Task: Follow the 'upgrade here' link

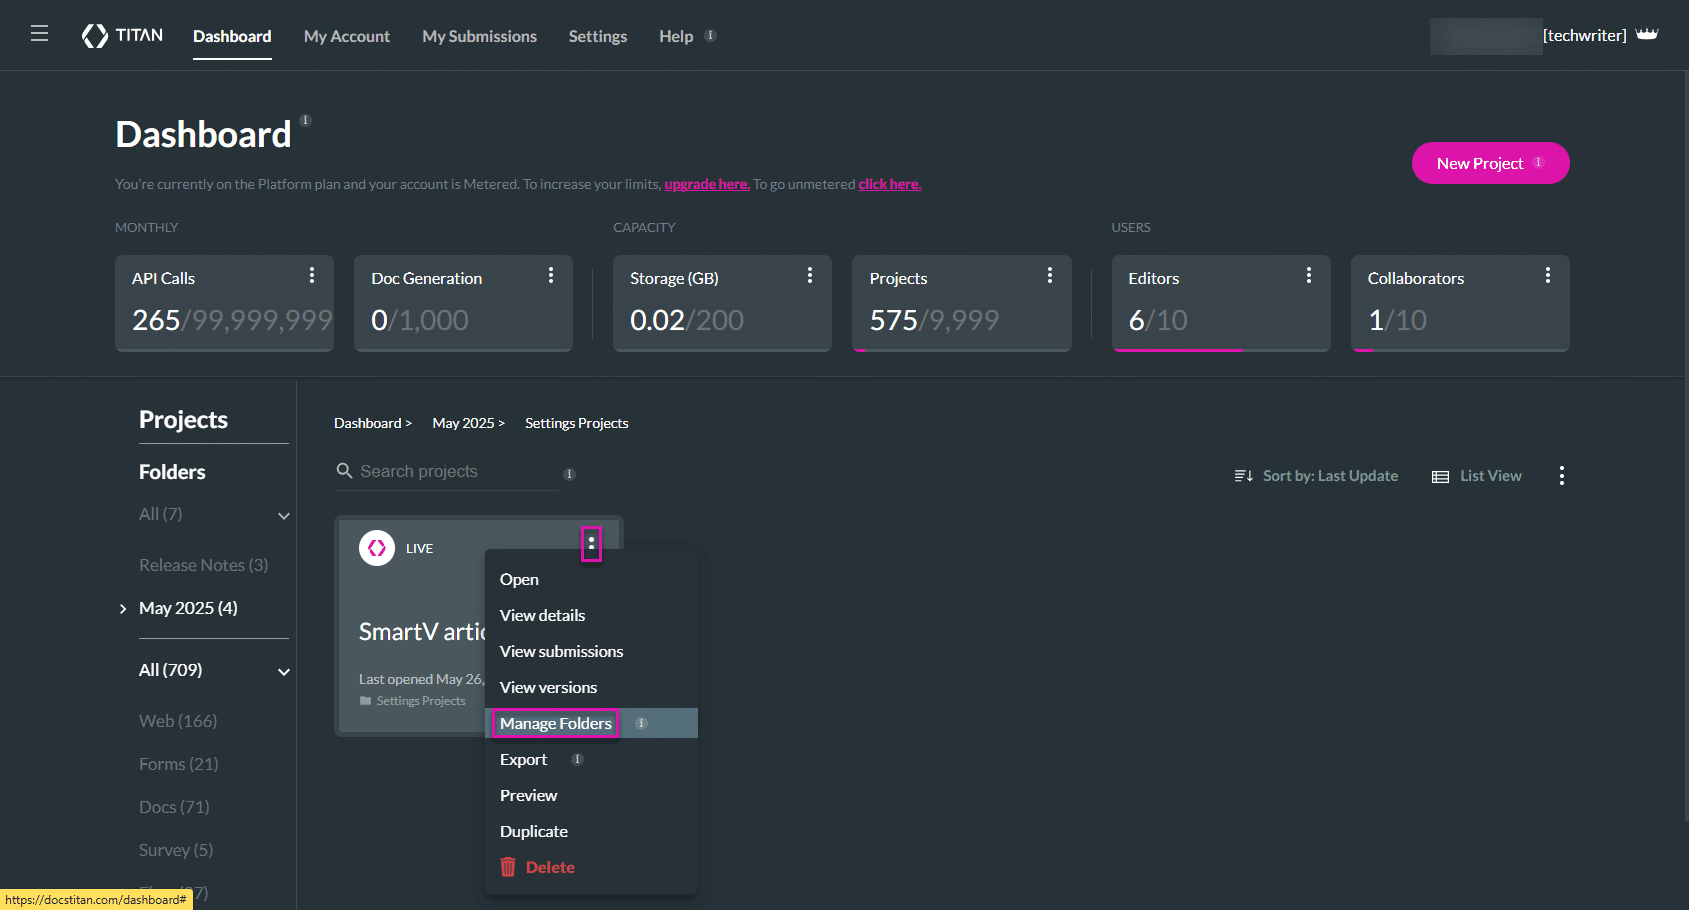Action: 706,184
